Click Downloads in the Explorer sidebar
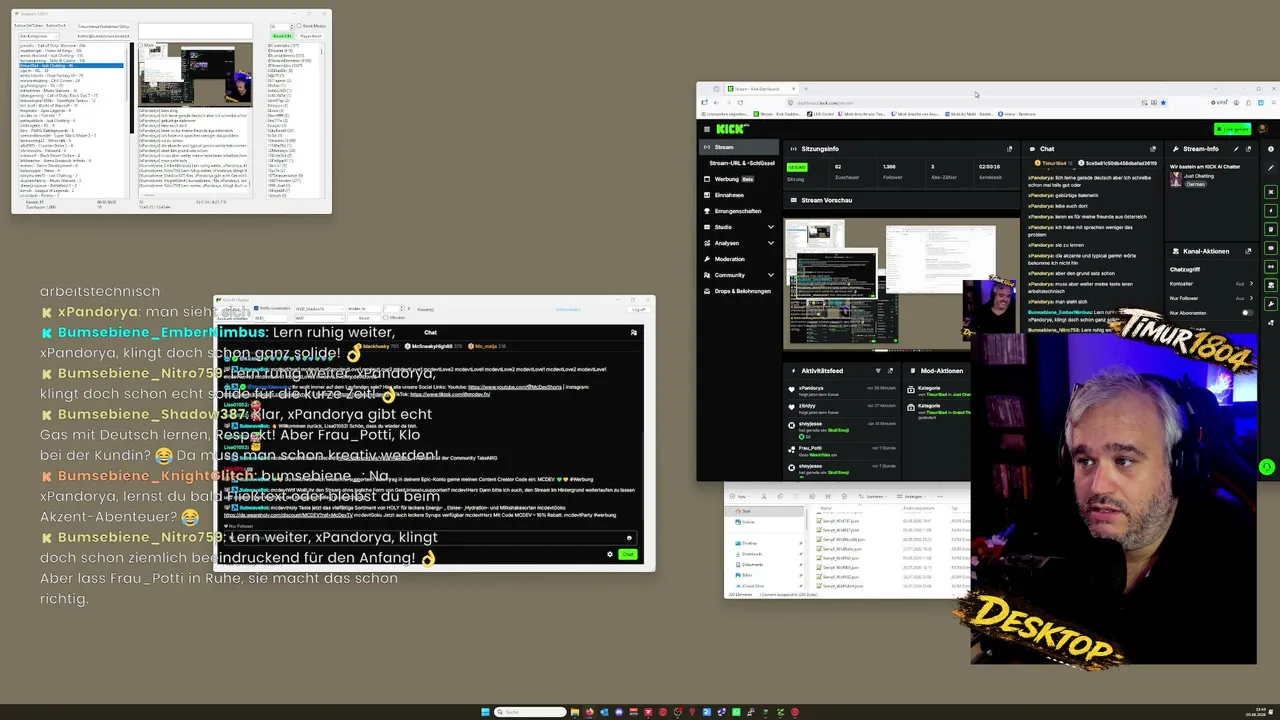Screen dimensions: 1280x720 pos(752,554)
